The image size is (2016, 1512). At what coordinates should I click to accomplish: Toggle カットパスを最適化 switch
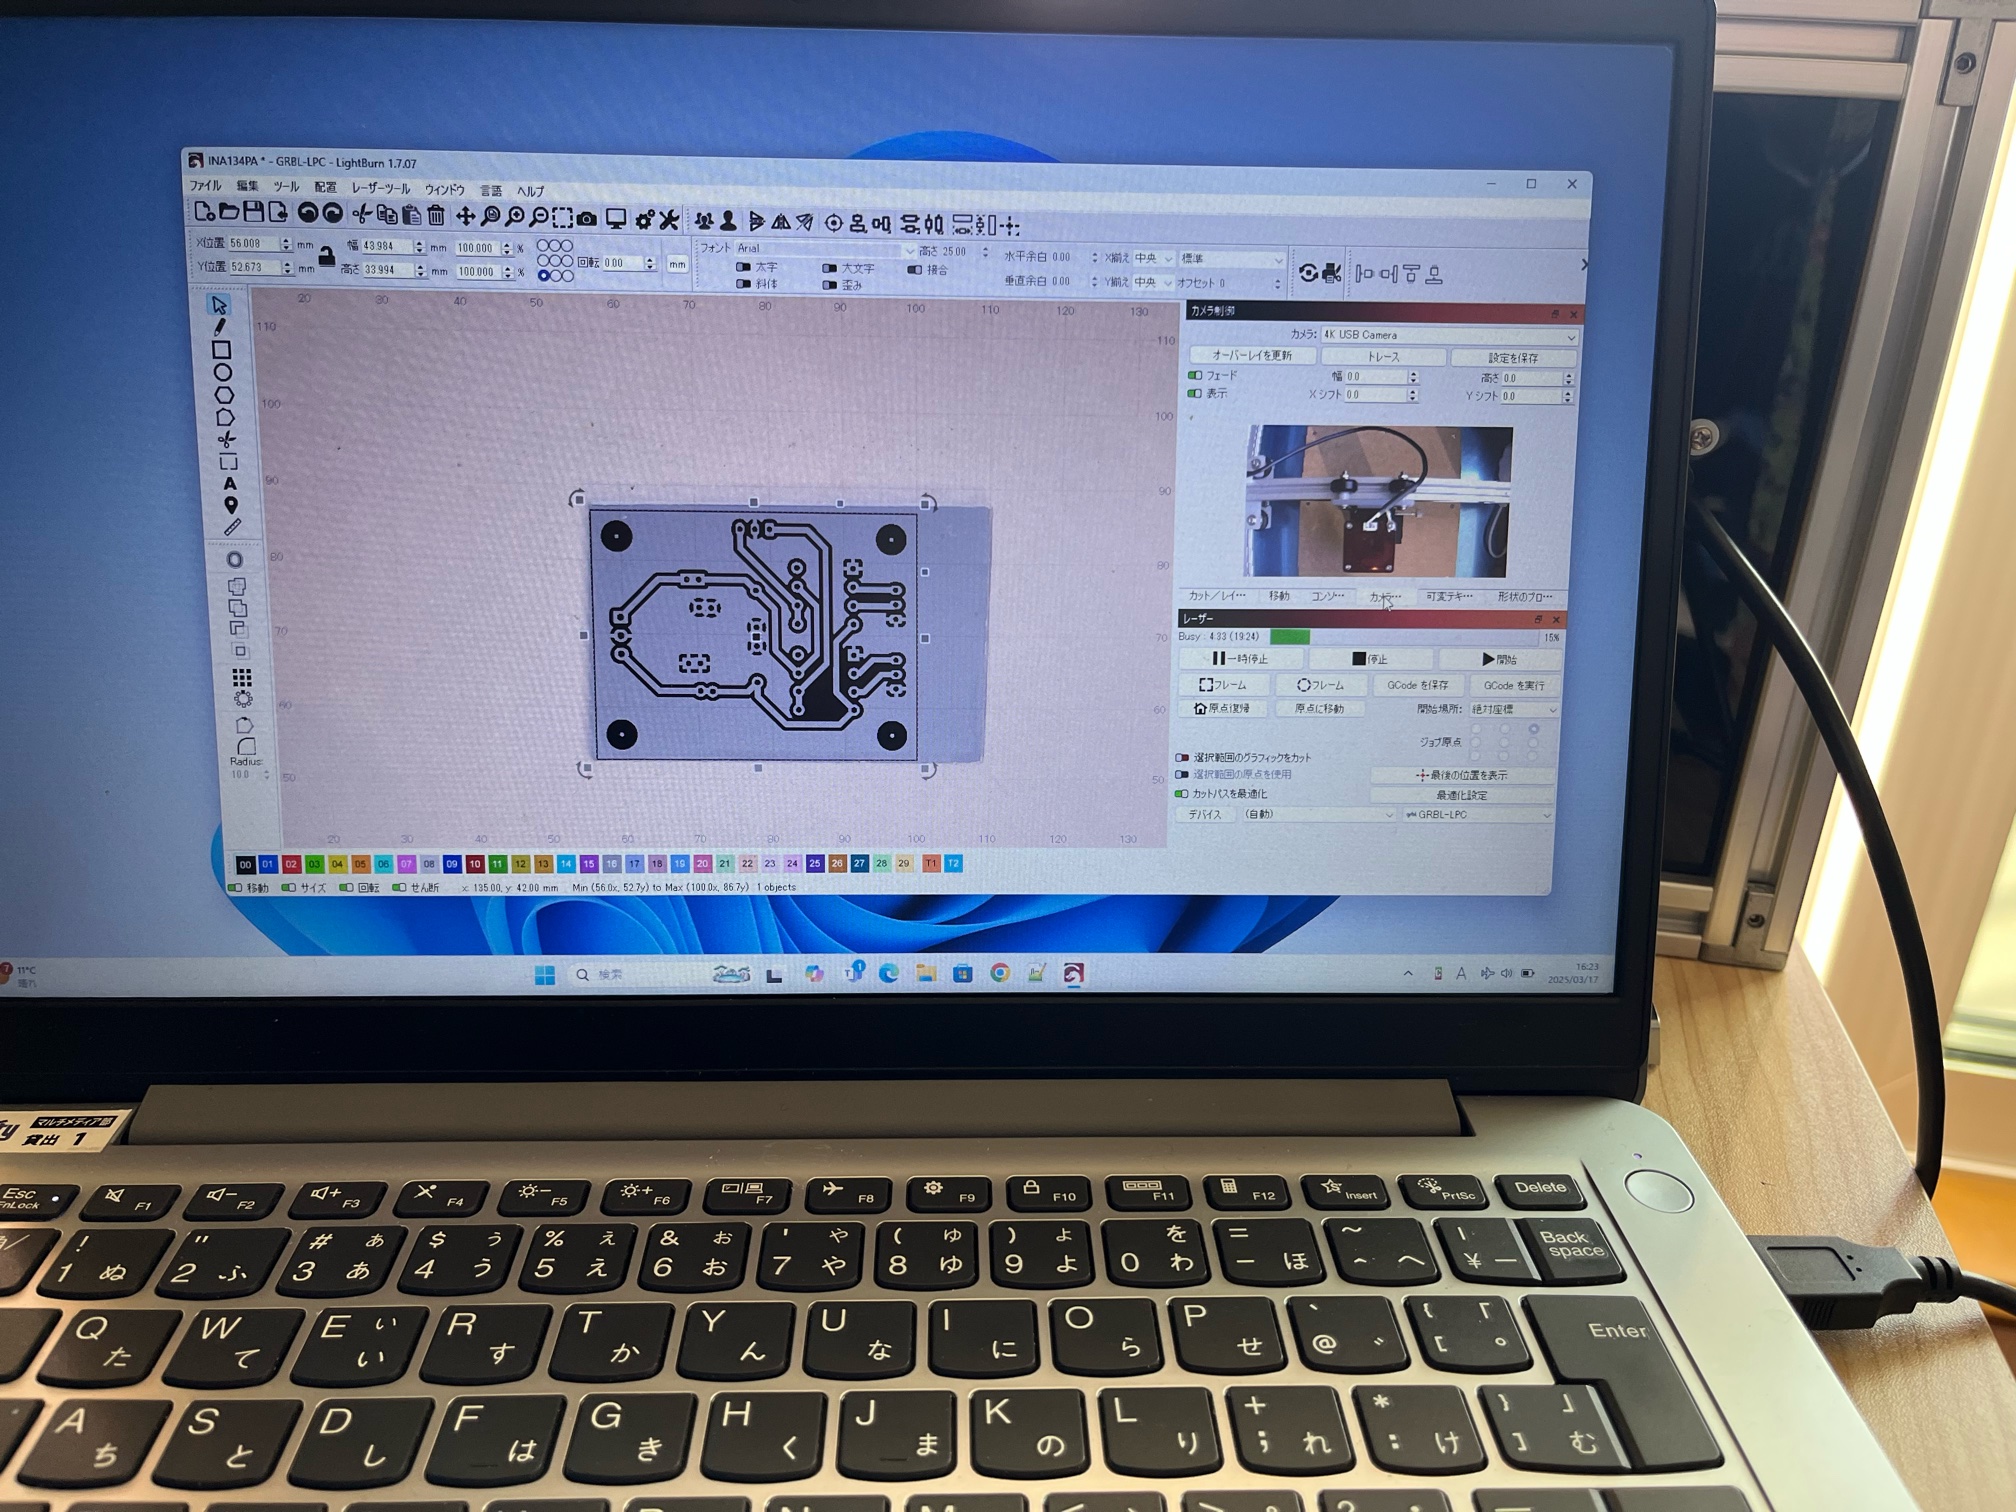1182,794
